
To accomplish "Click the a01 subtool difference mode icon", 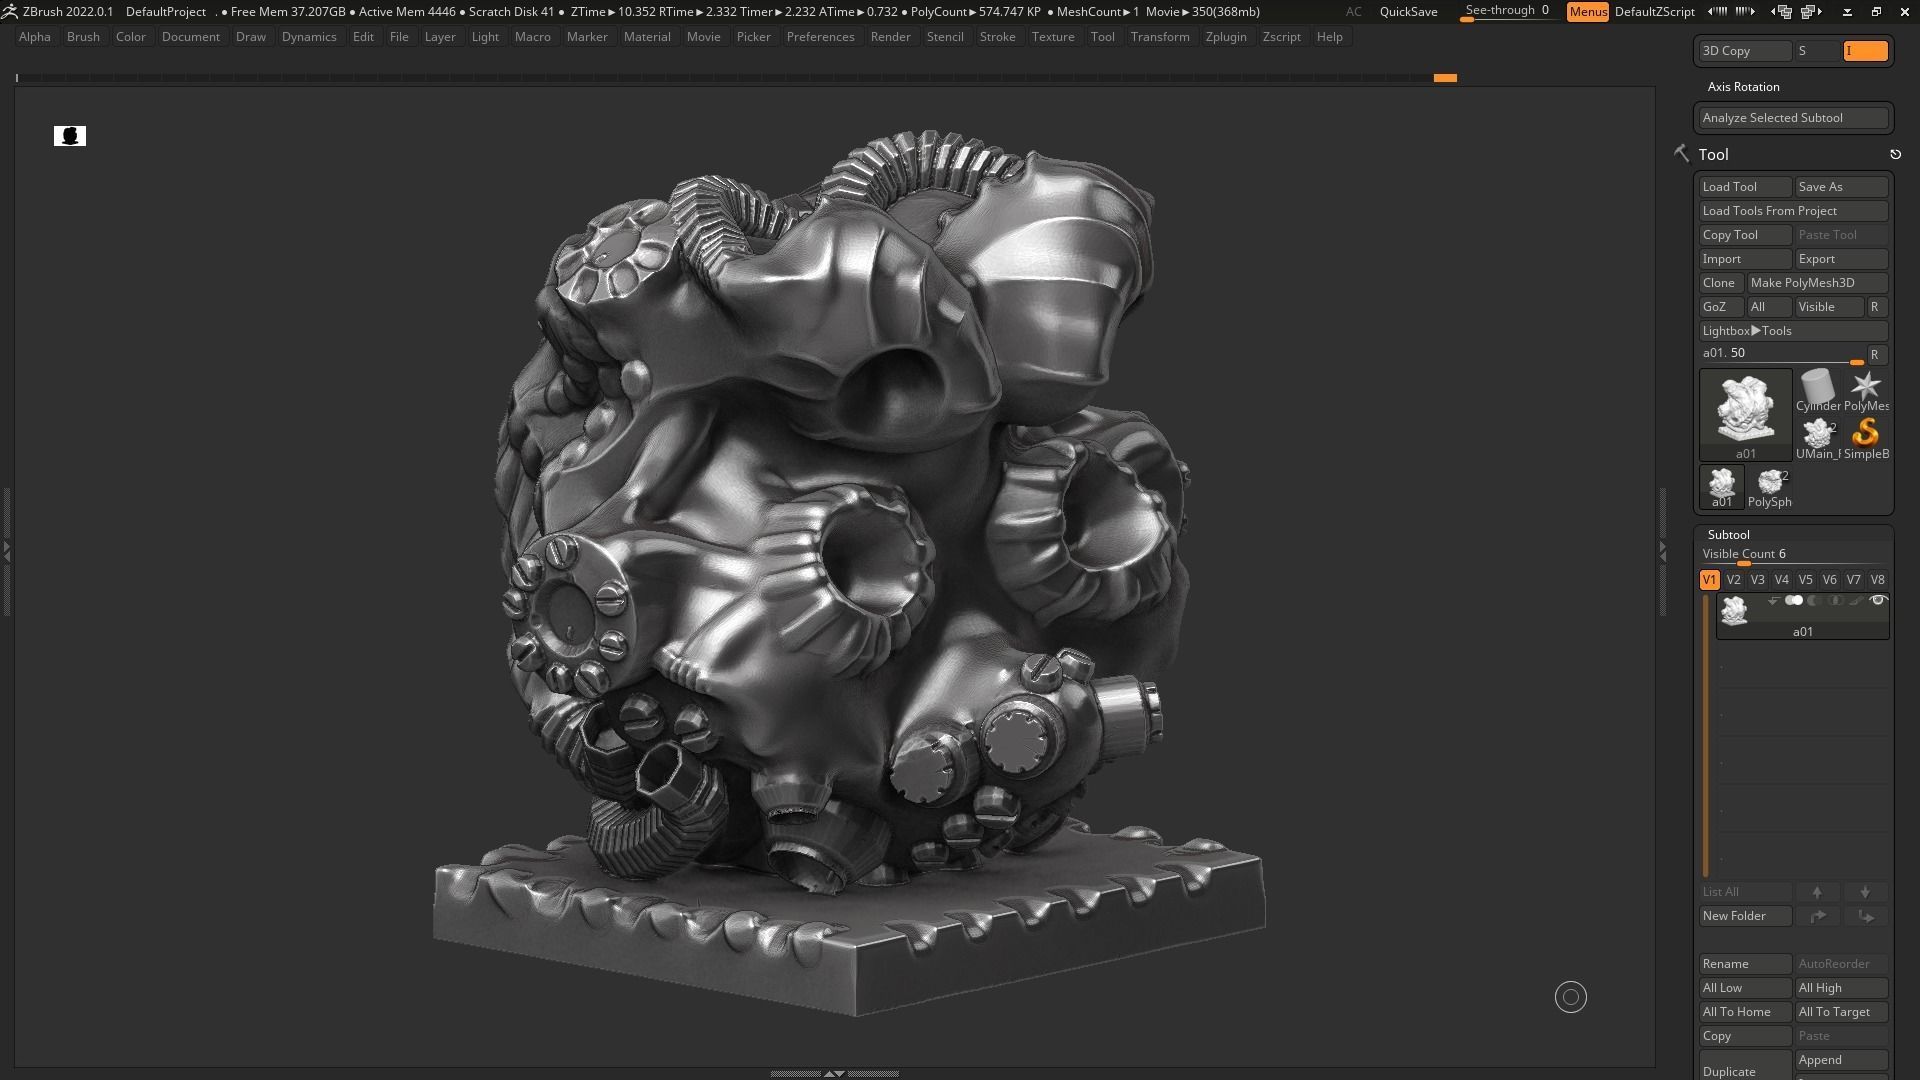I will (x=1814, y=601).
